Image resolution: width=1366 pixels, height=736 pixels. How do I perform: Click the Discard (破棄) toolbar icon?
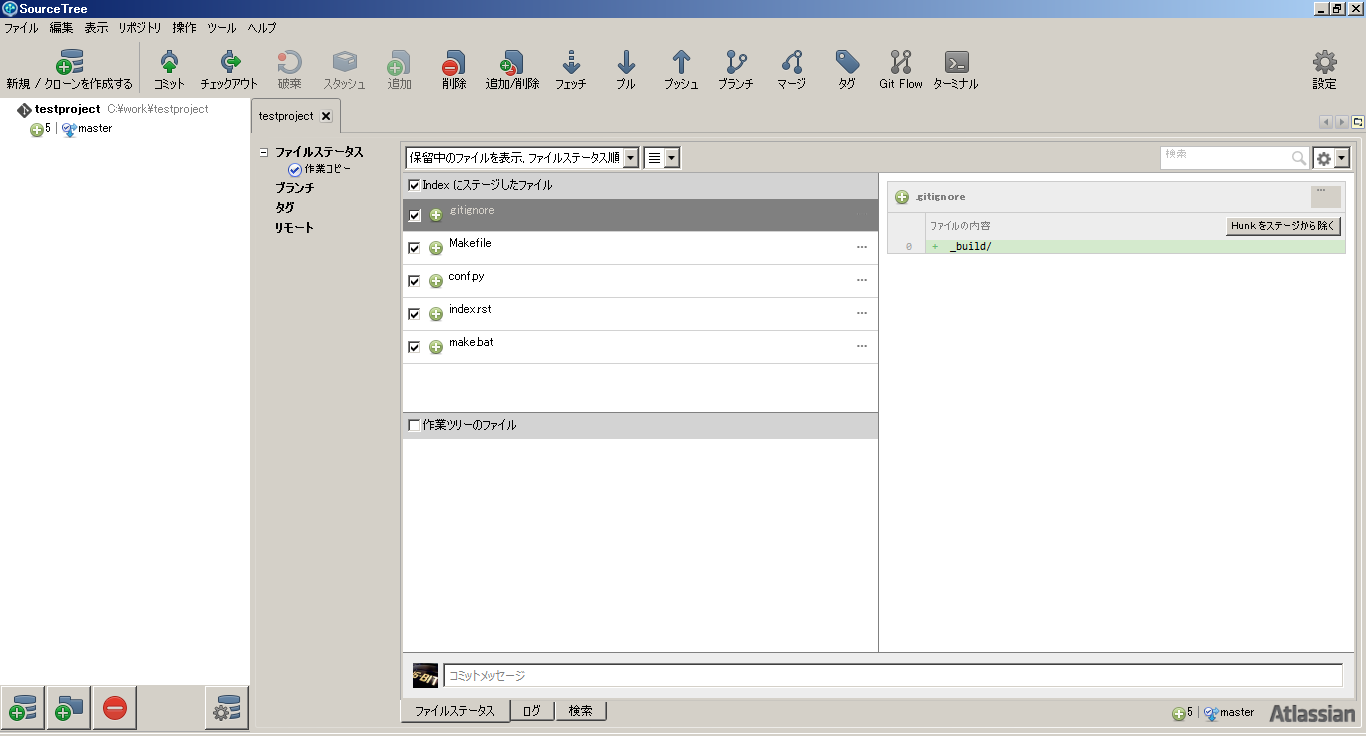pos(289,63)
